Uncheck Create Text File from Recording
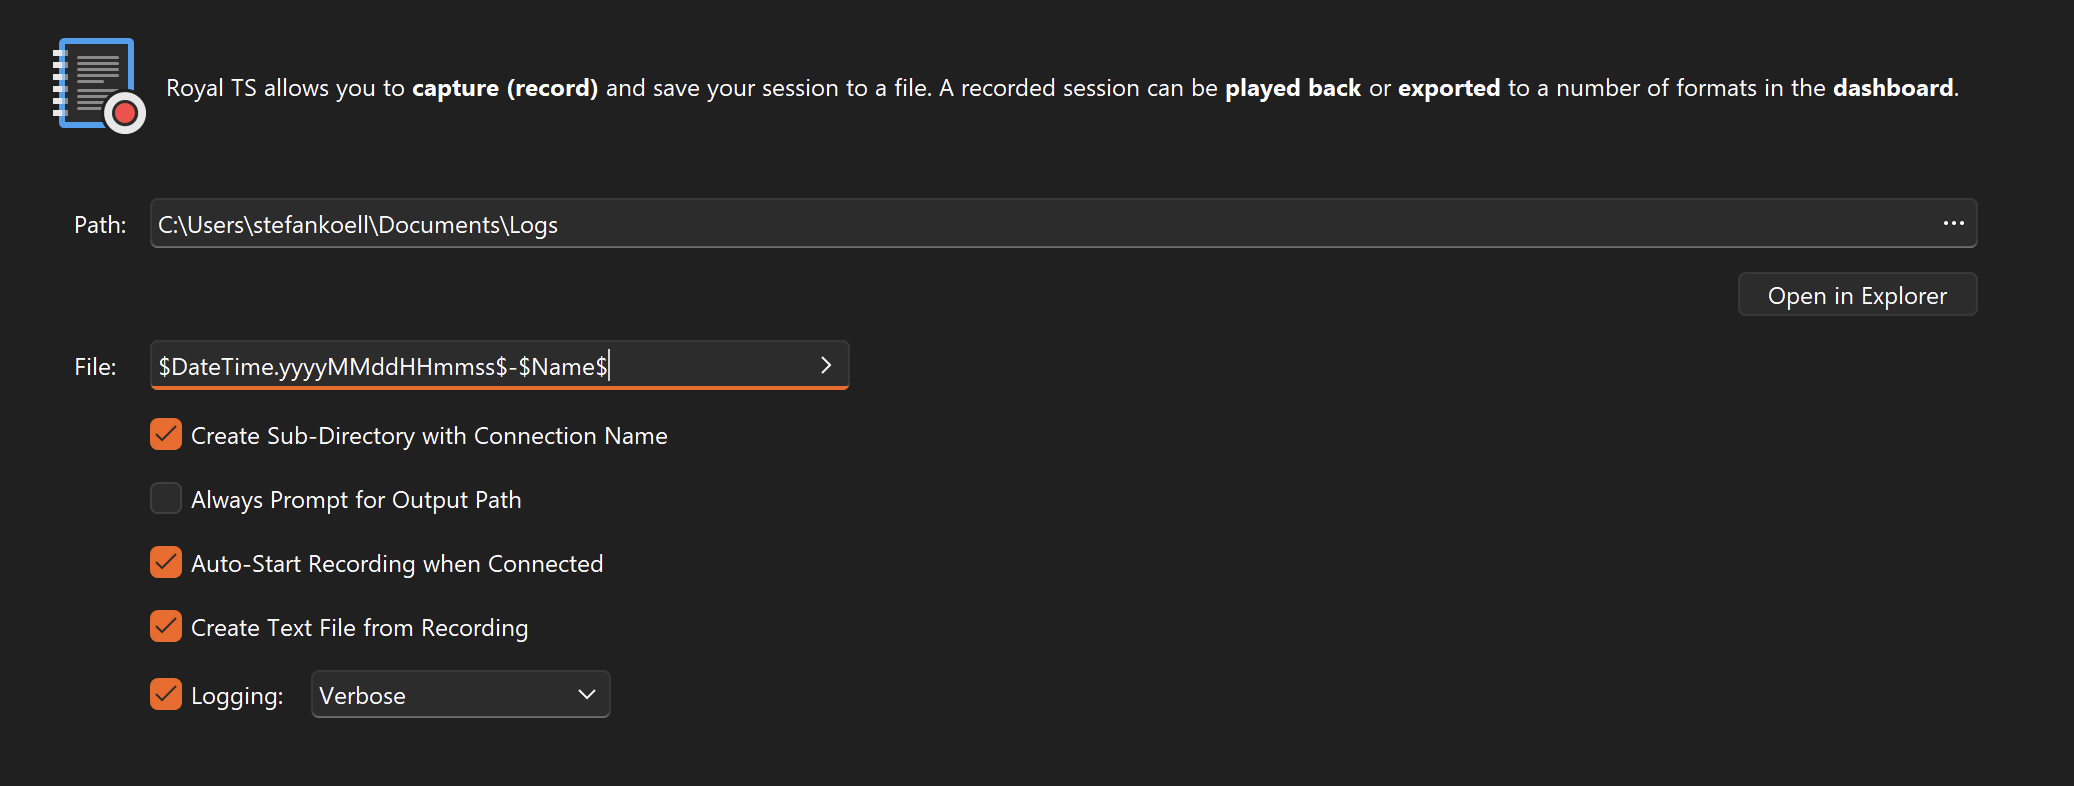The width and height of the screenshot is (2074, 786). (166, 627)
